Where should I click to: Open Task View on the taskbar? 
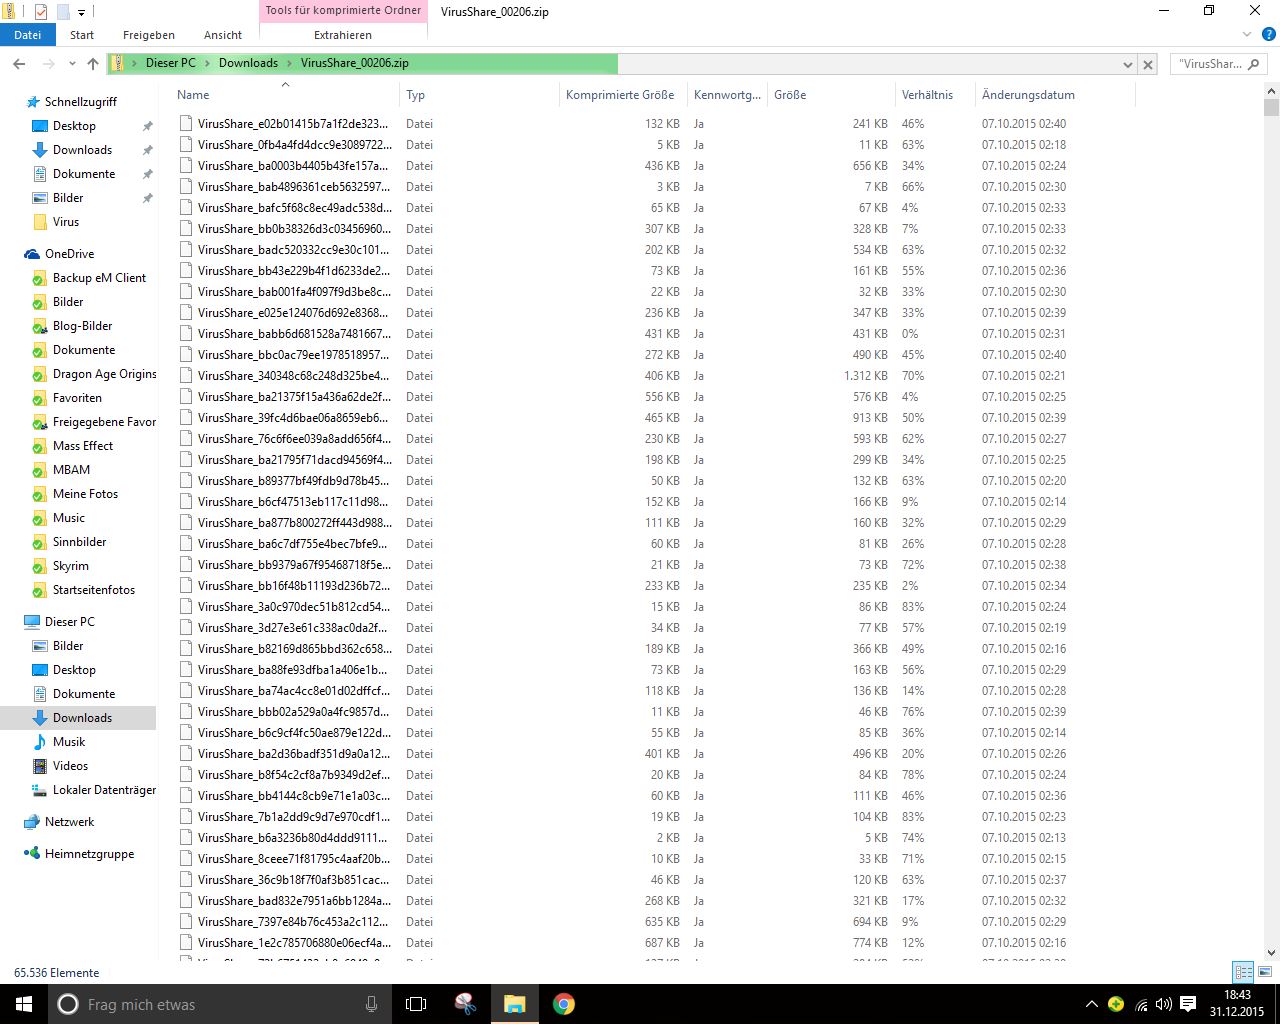pos(416,1004)
